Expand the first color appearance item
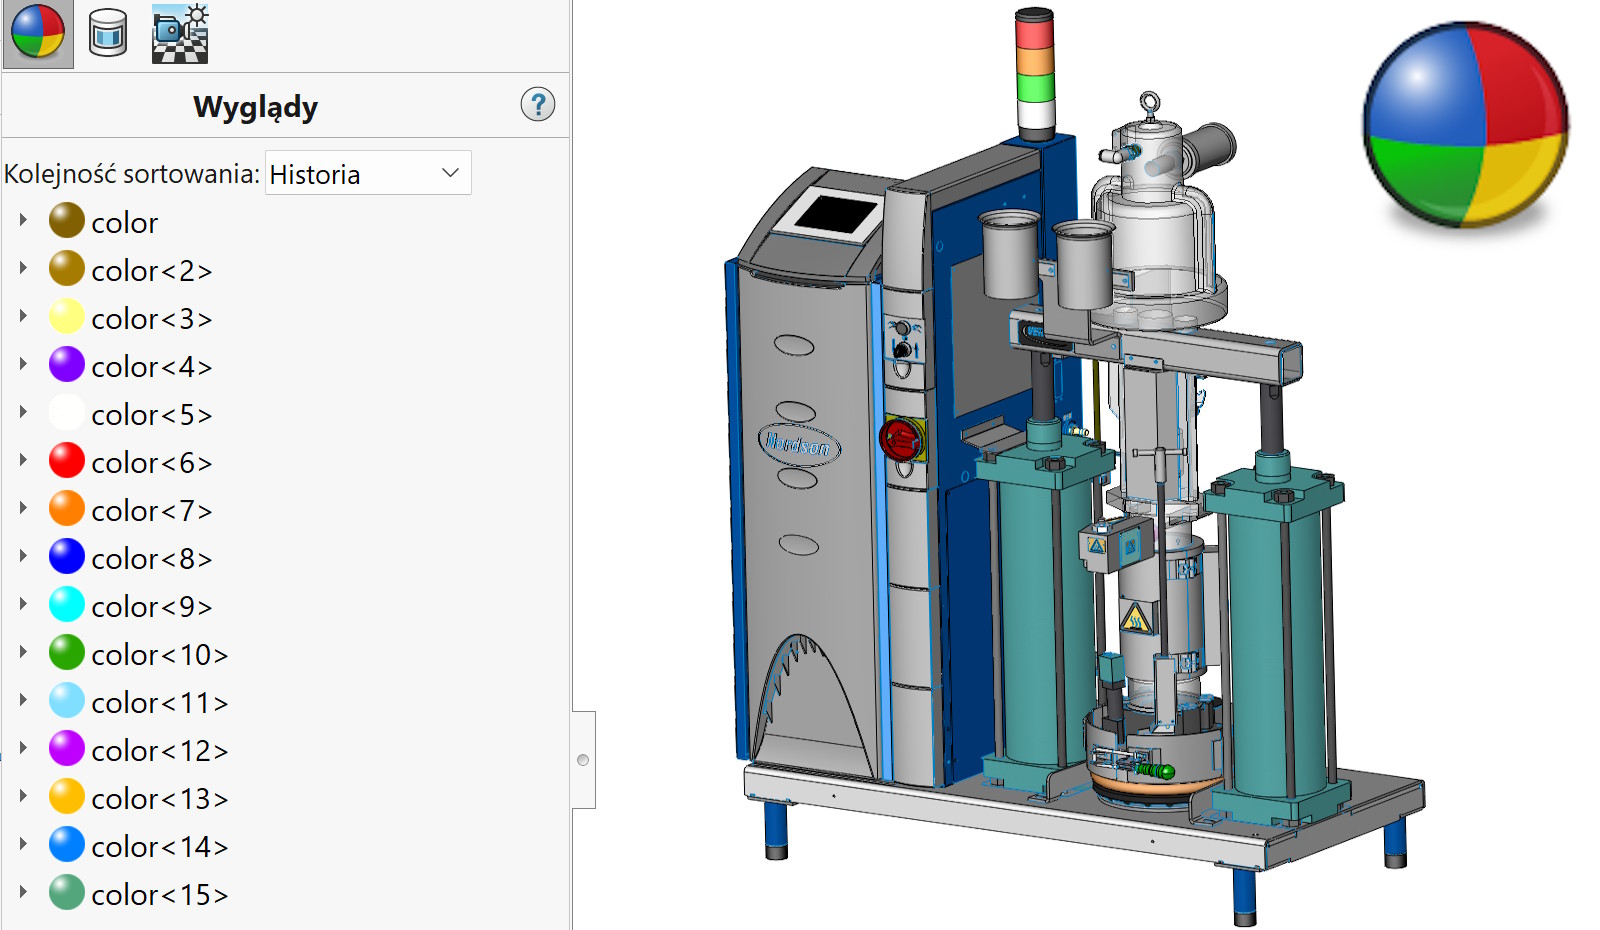 pos(23,220)
